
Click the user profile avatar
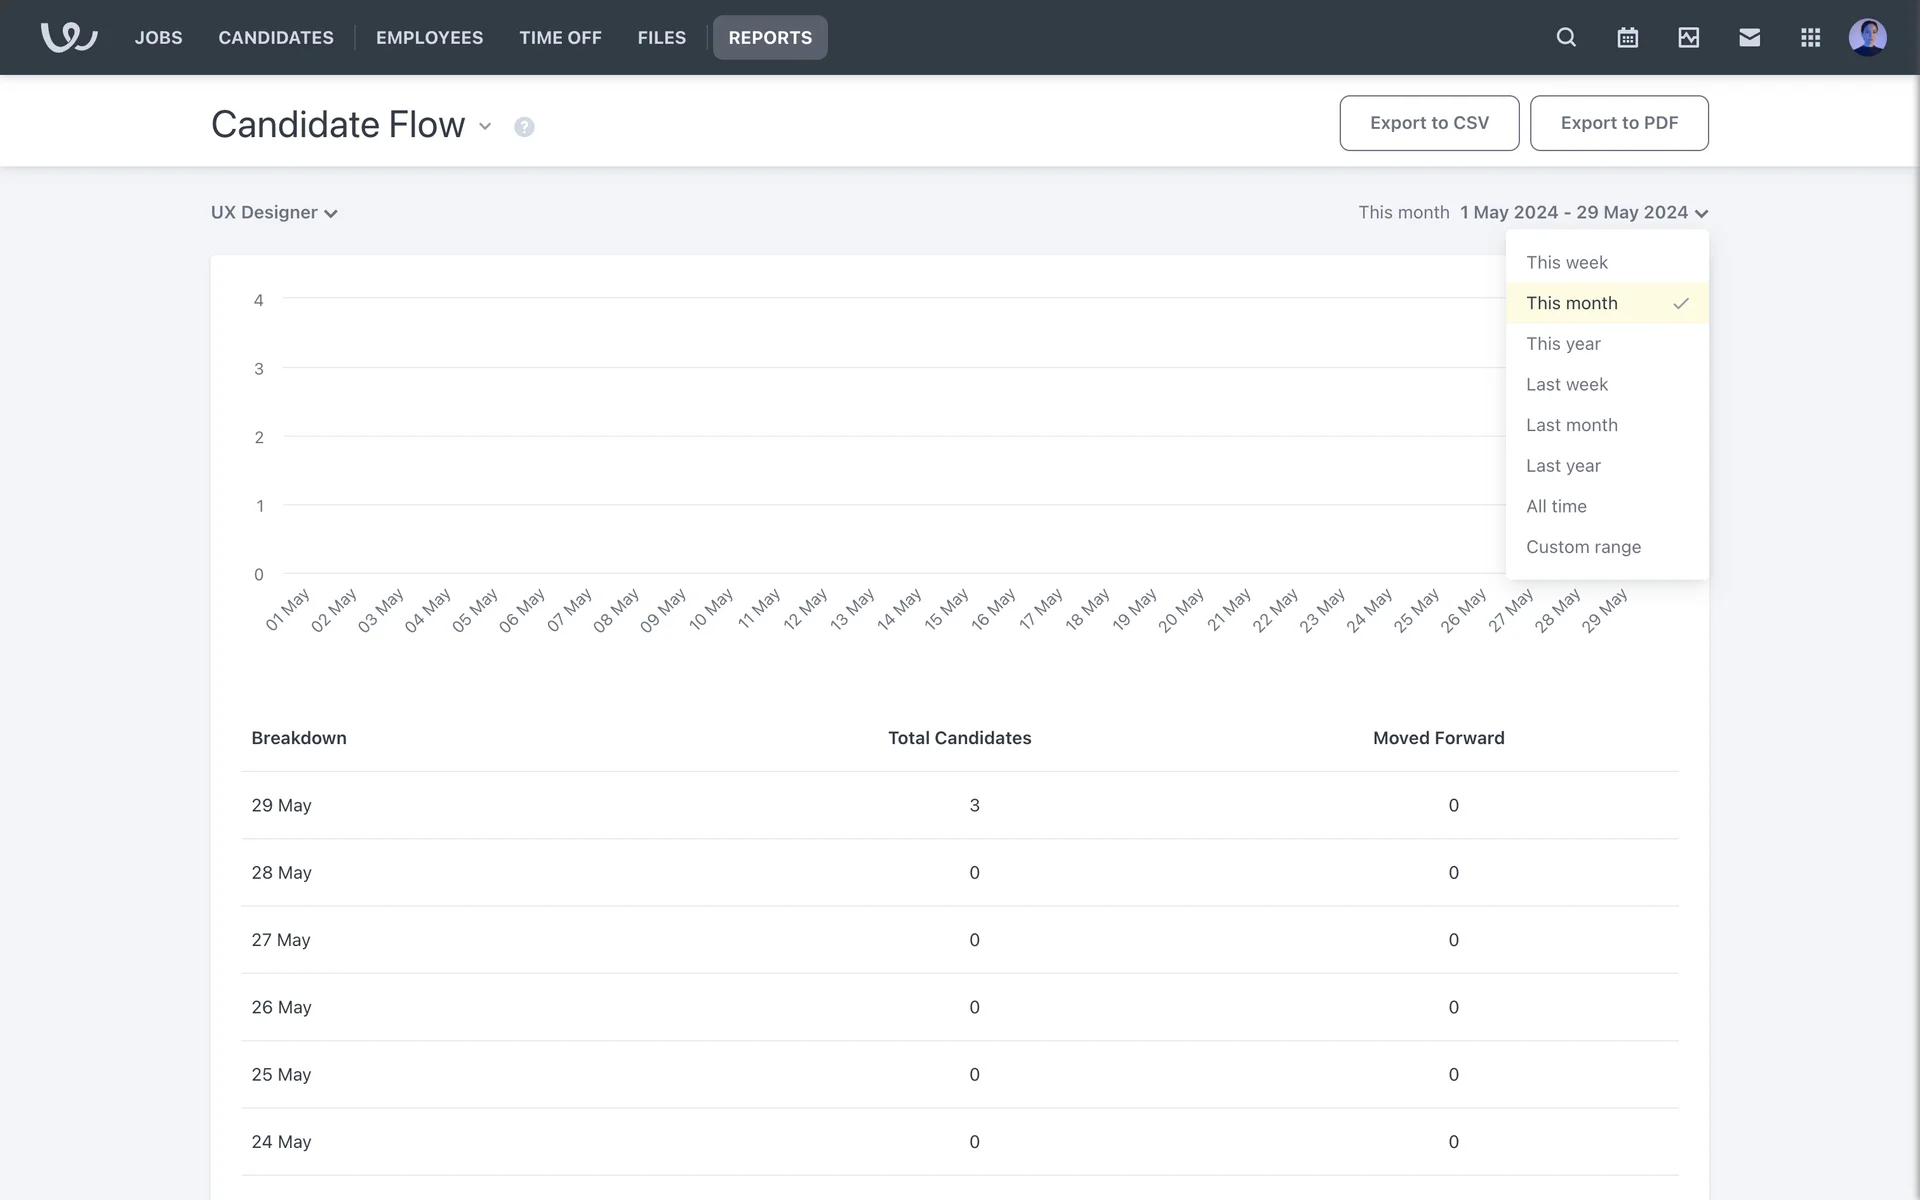1867,37
